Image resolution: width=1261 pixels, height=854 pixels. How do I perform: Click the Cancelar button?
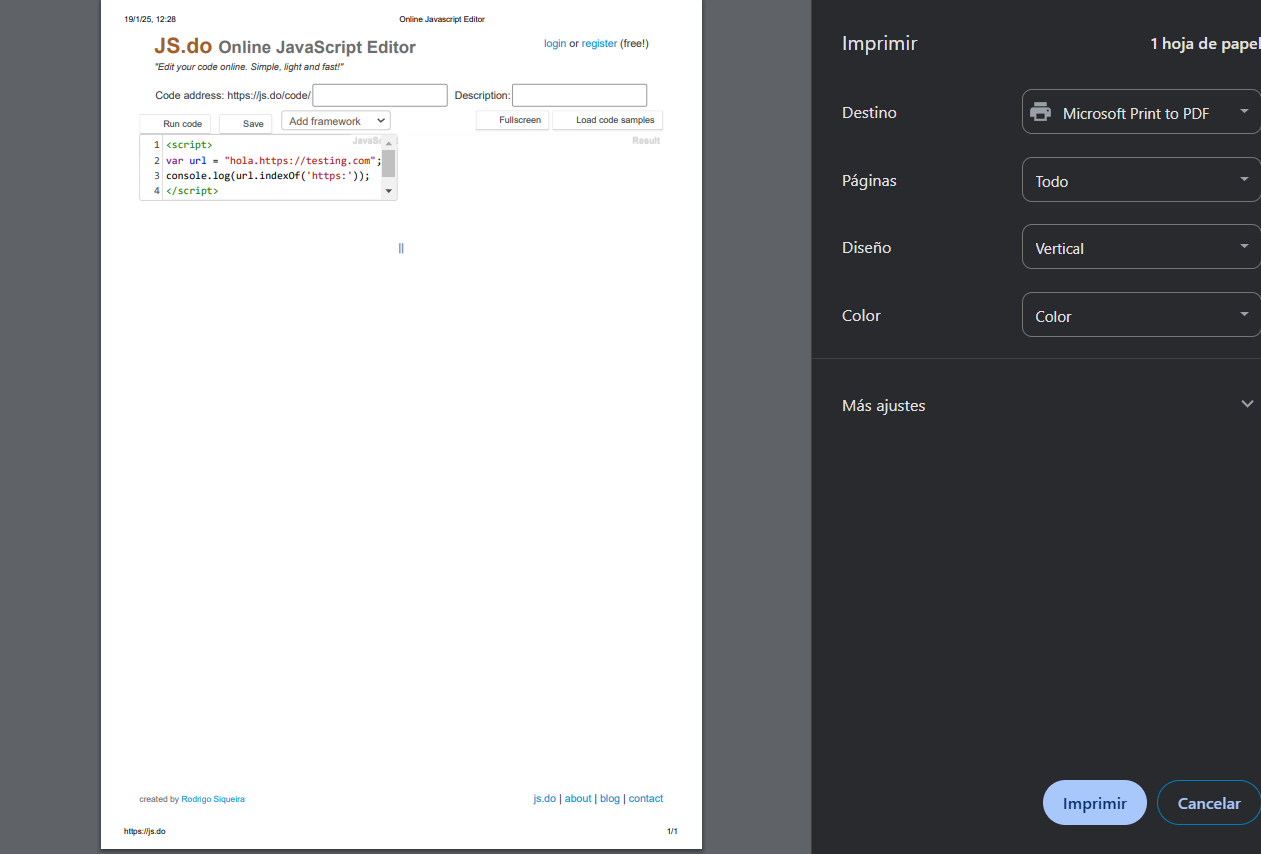(x=1209, y=803)
